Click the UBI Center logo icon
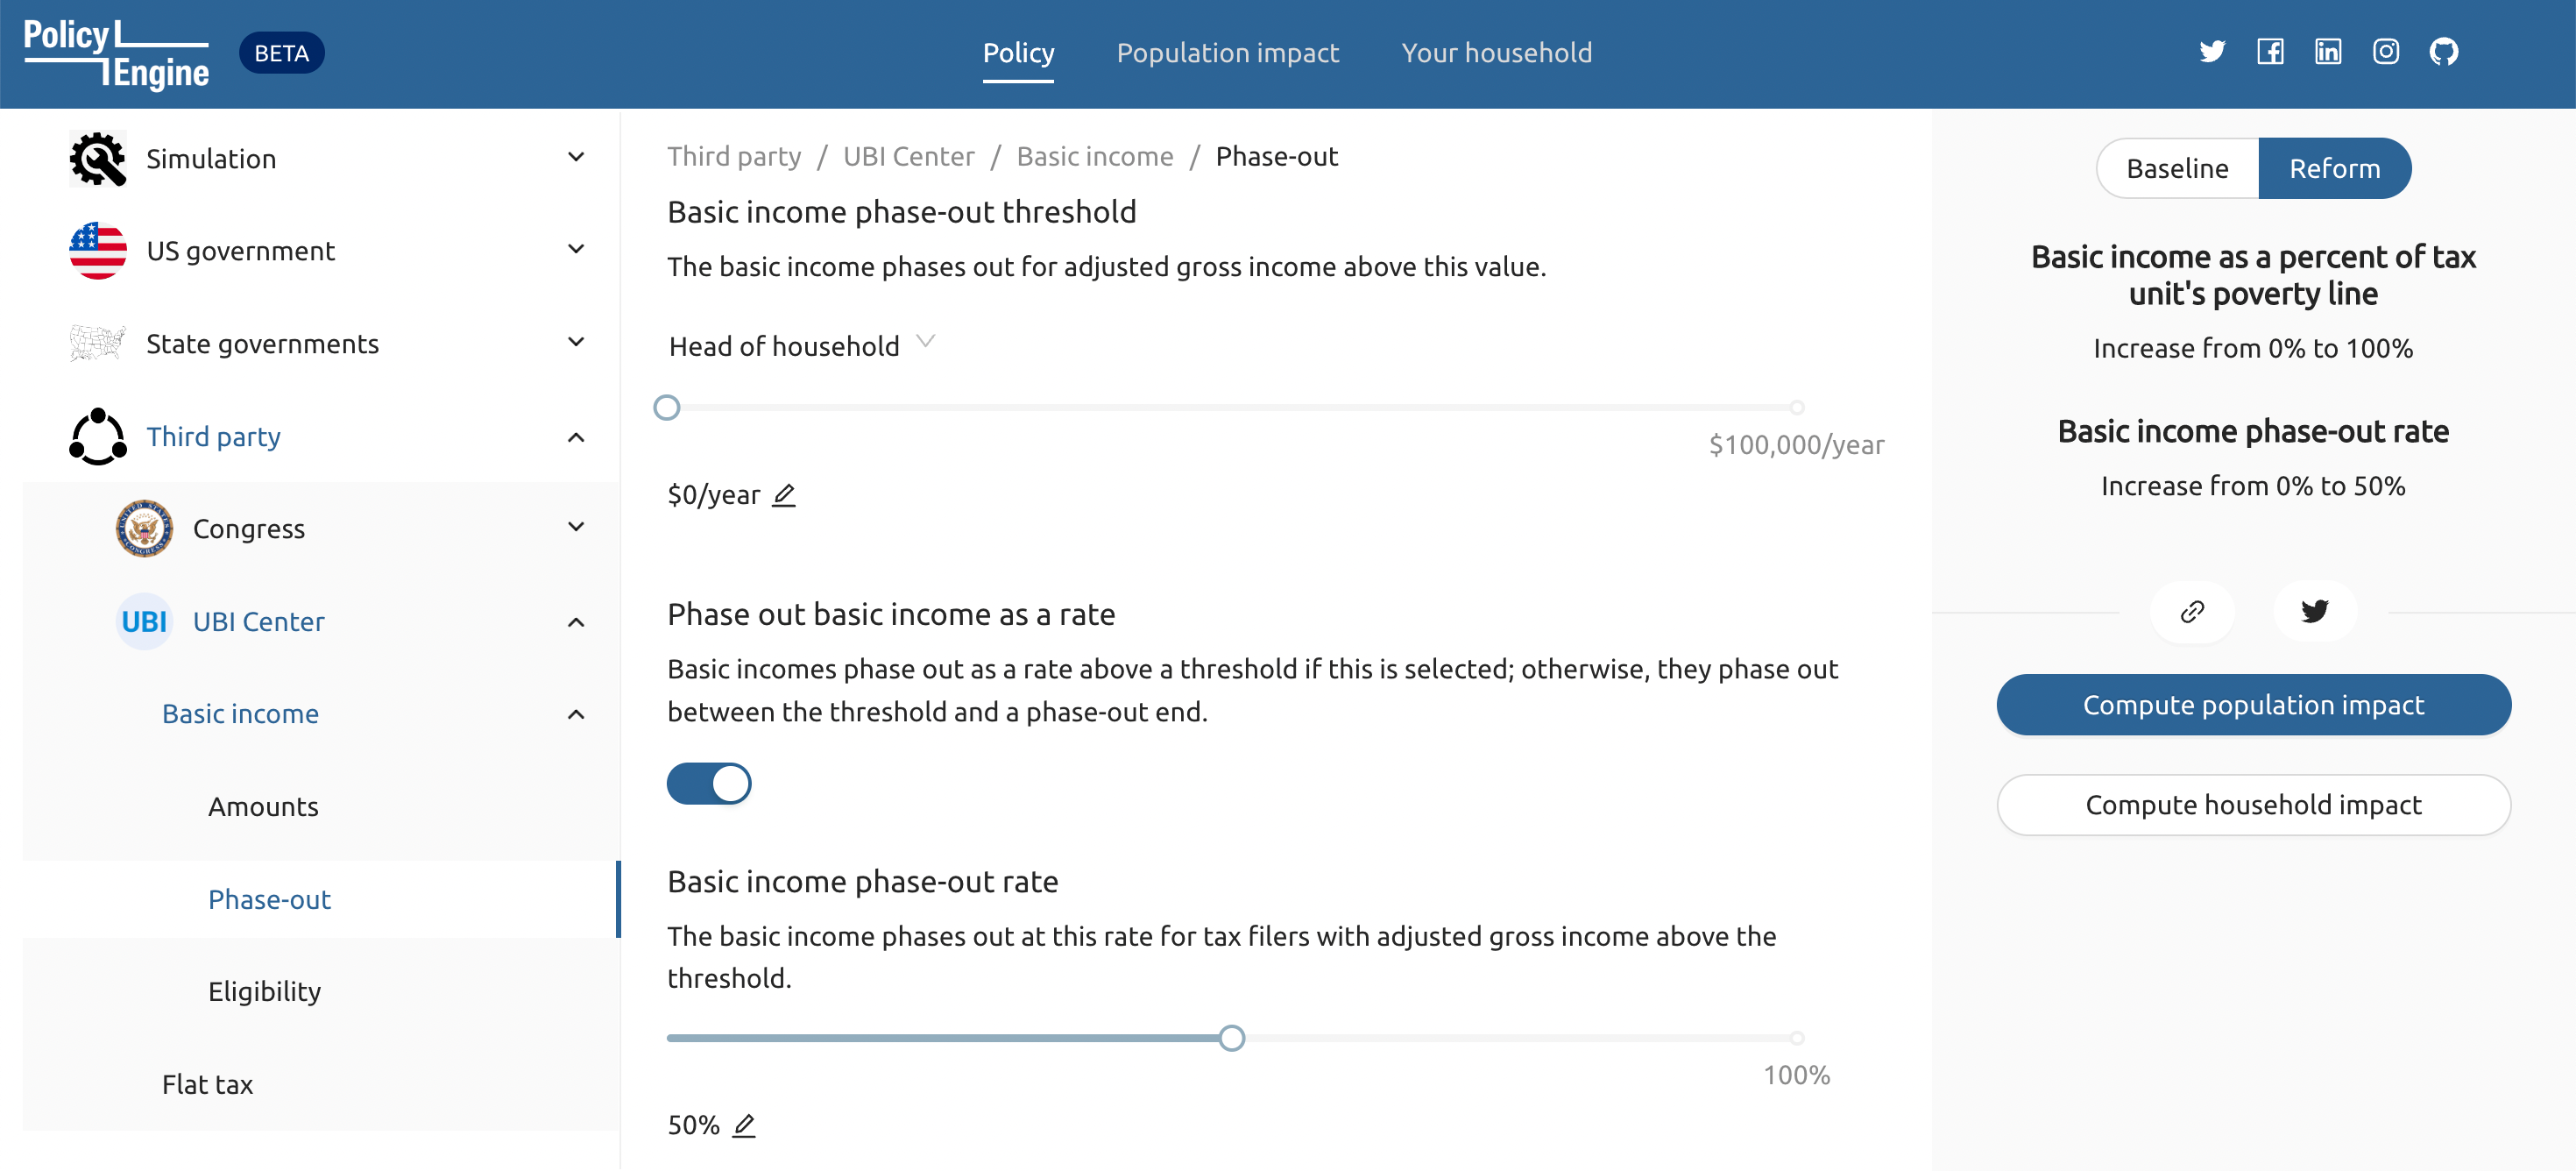 click(x=144, y=621)
